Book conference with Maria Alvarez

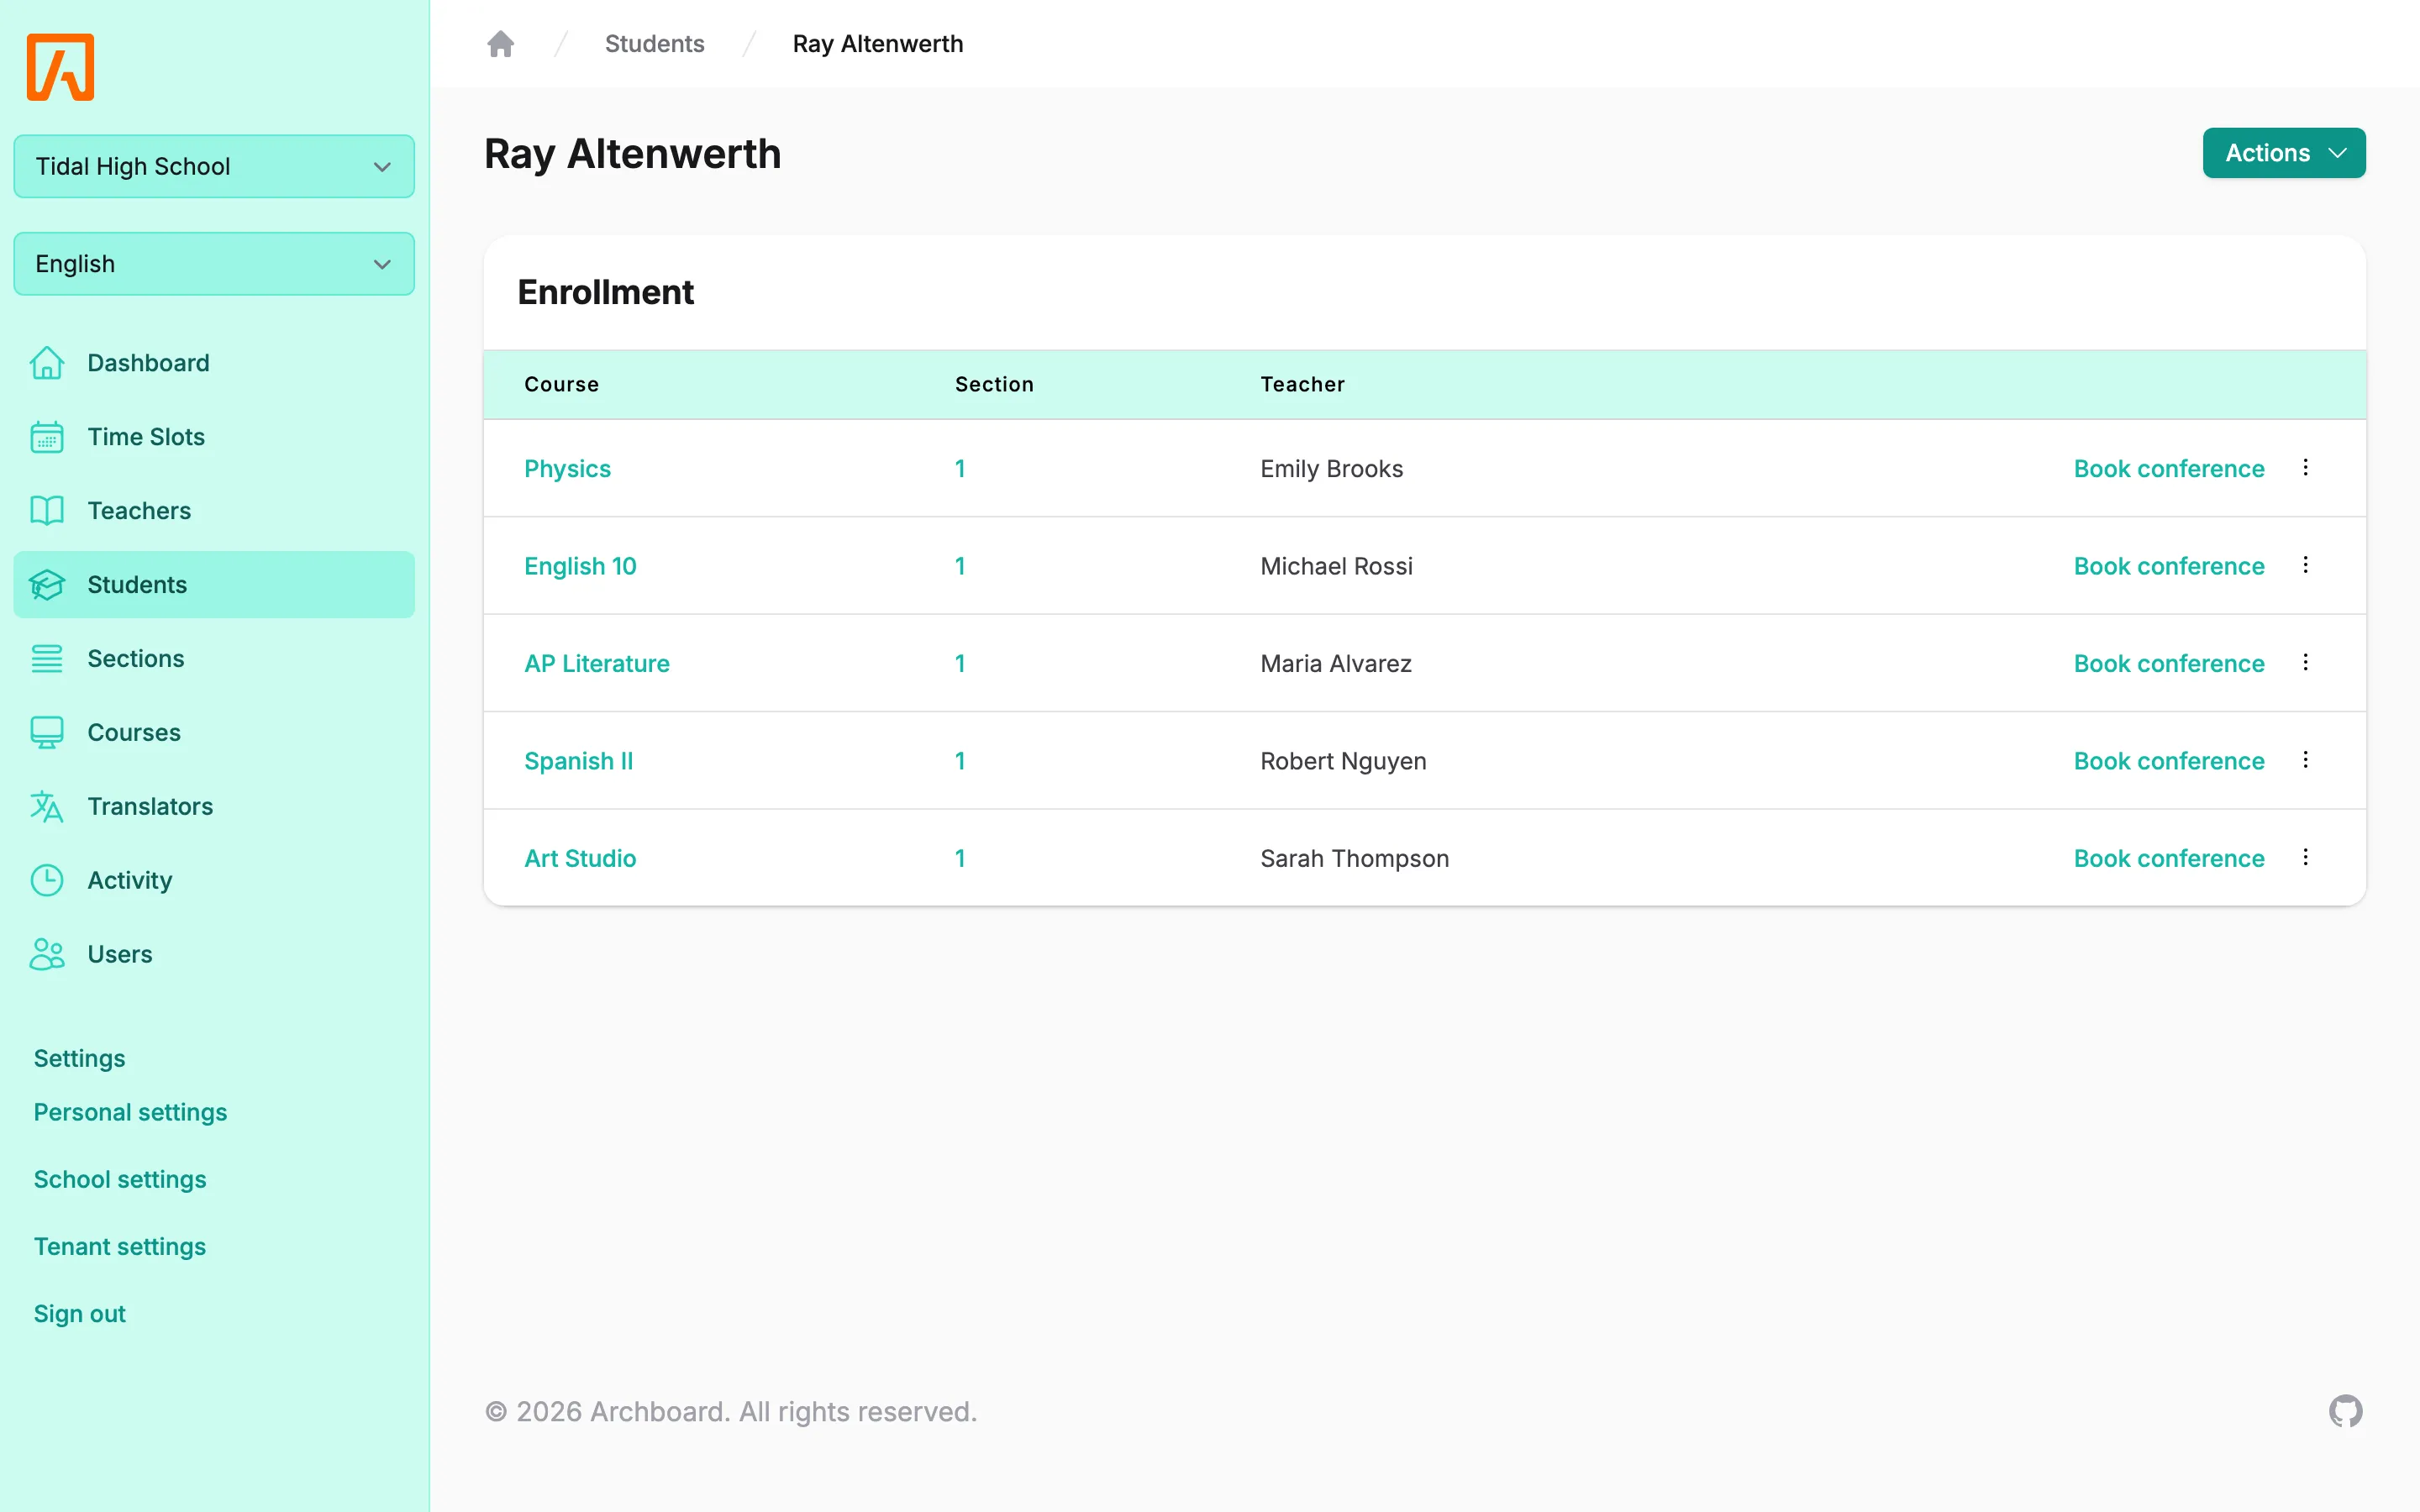[x=2169, y=663]
